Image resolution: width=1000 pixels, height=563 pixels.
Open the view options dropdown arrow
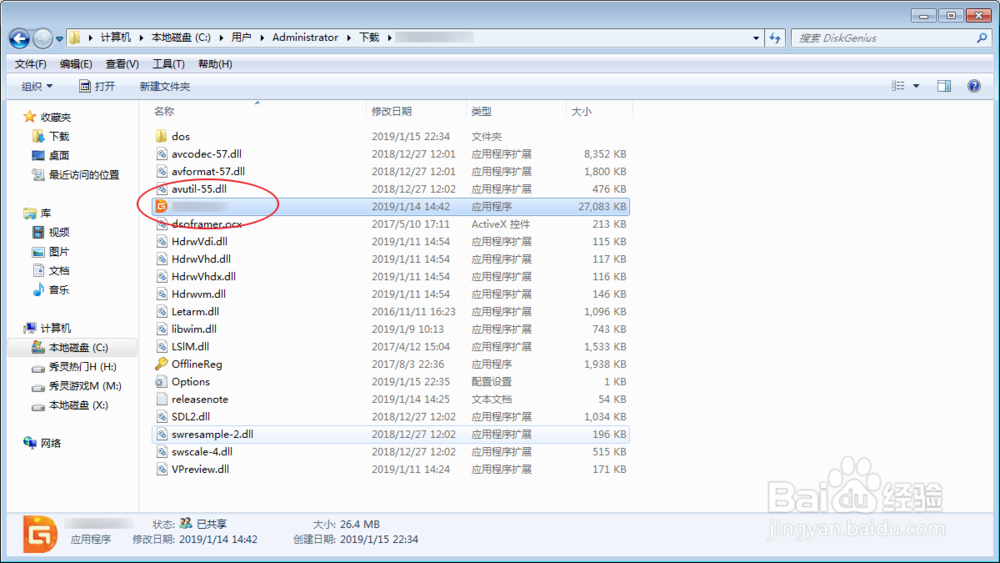click(916, 86)
